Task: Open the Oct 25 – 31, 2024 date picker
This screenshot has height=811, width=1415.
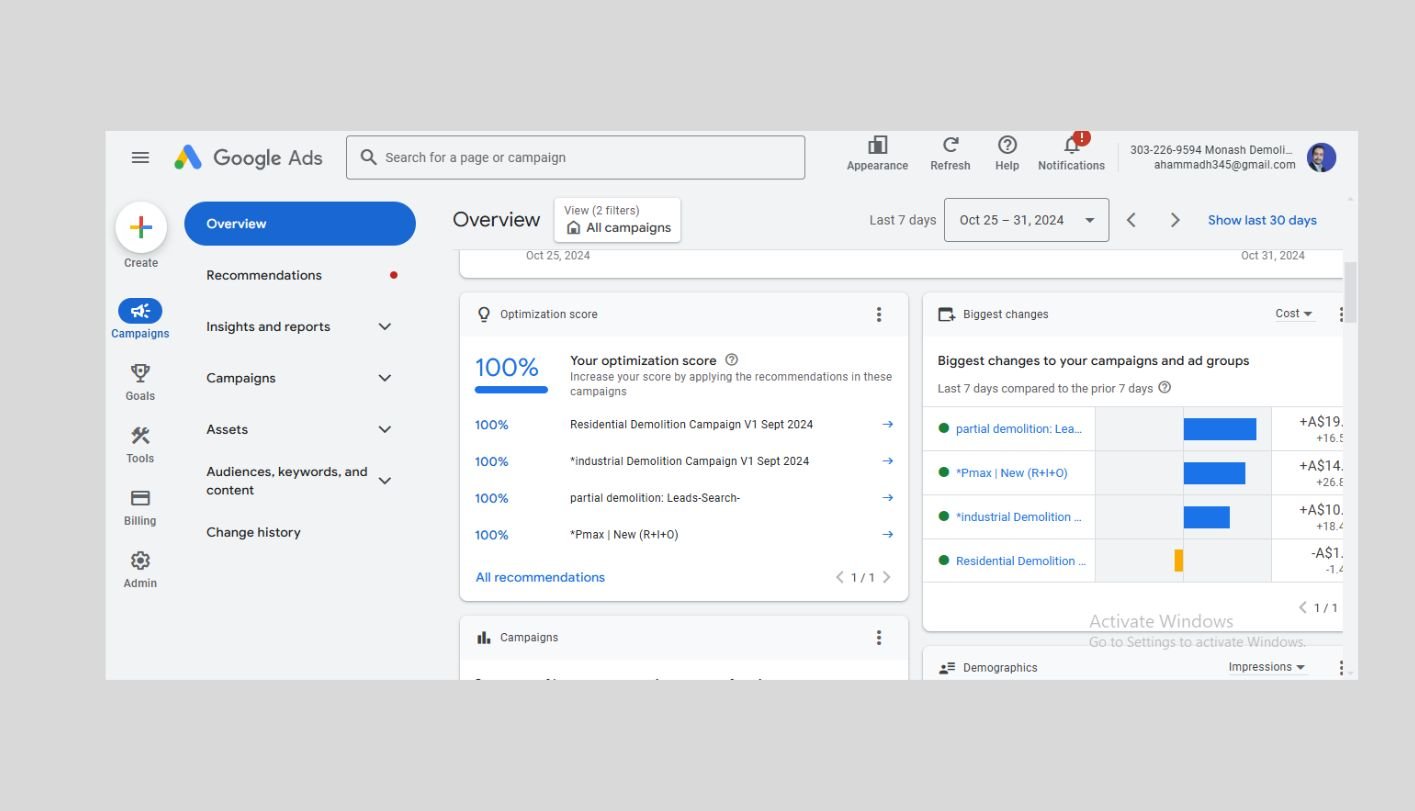Action: (x=1026, y=220)
